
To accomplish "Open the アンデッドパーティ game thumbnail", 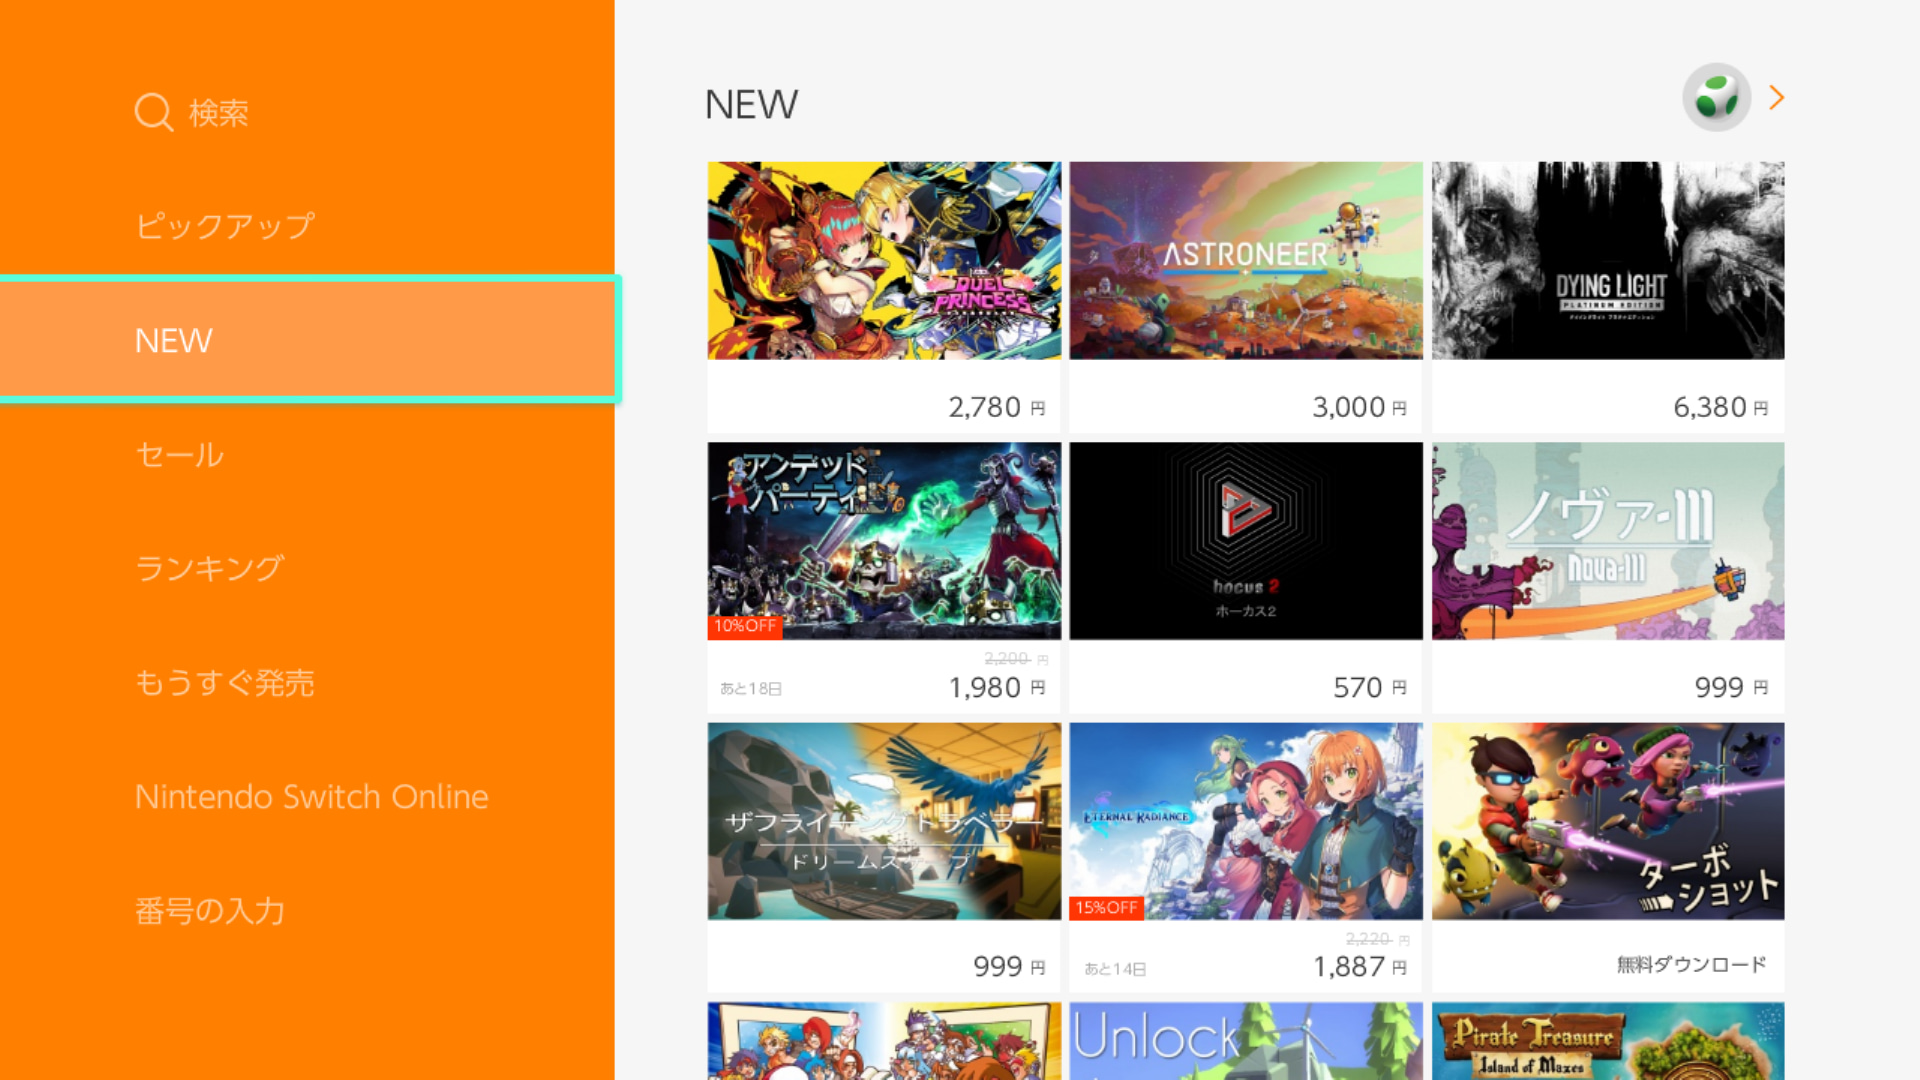I will click(884, 541).
